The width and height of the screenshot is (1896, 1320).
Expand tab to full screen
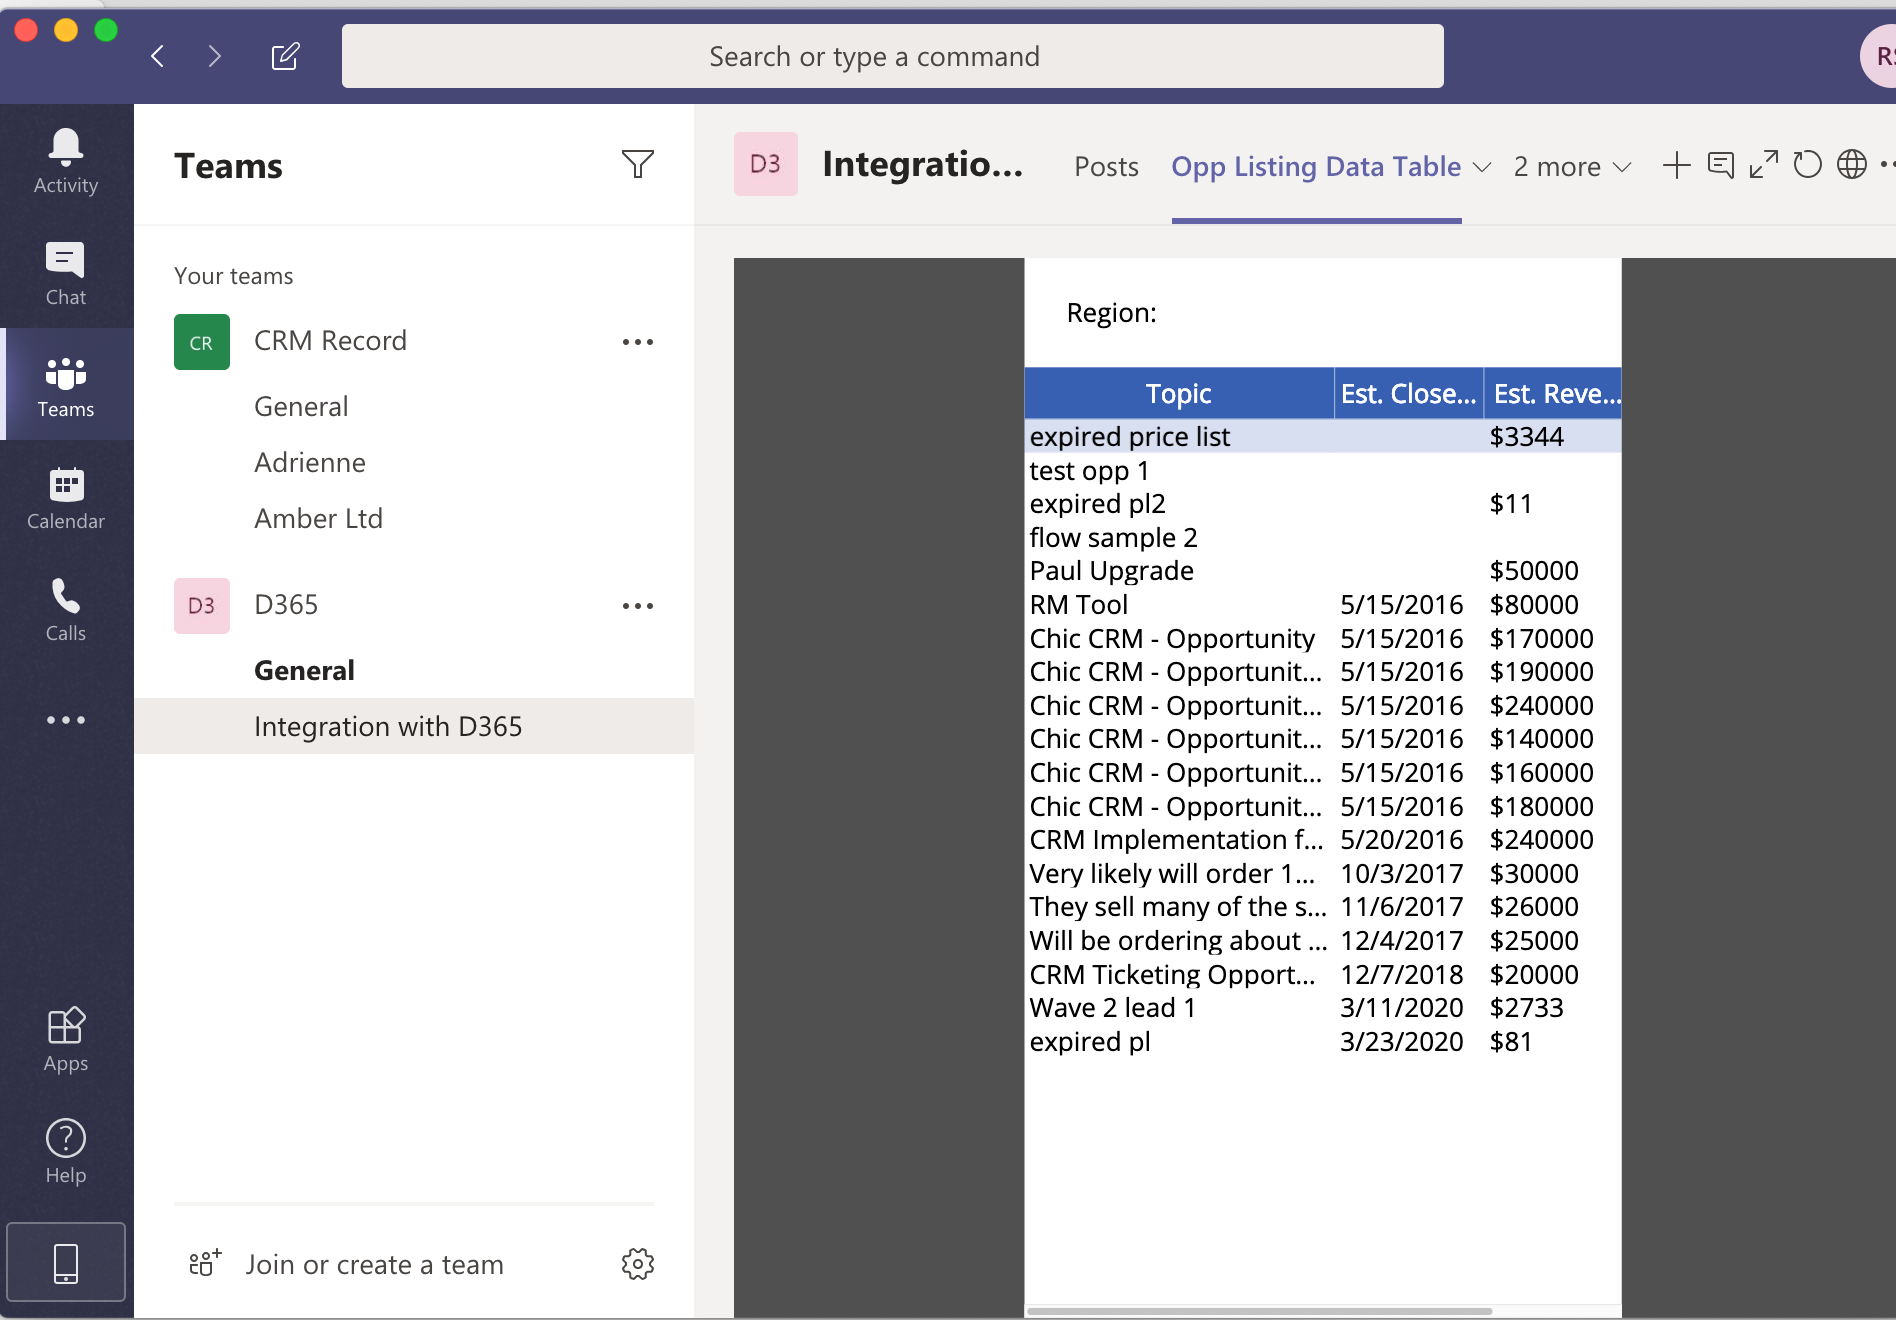pyautogui.click(x=1764, y=165)
